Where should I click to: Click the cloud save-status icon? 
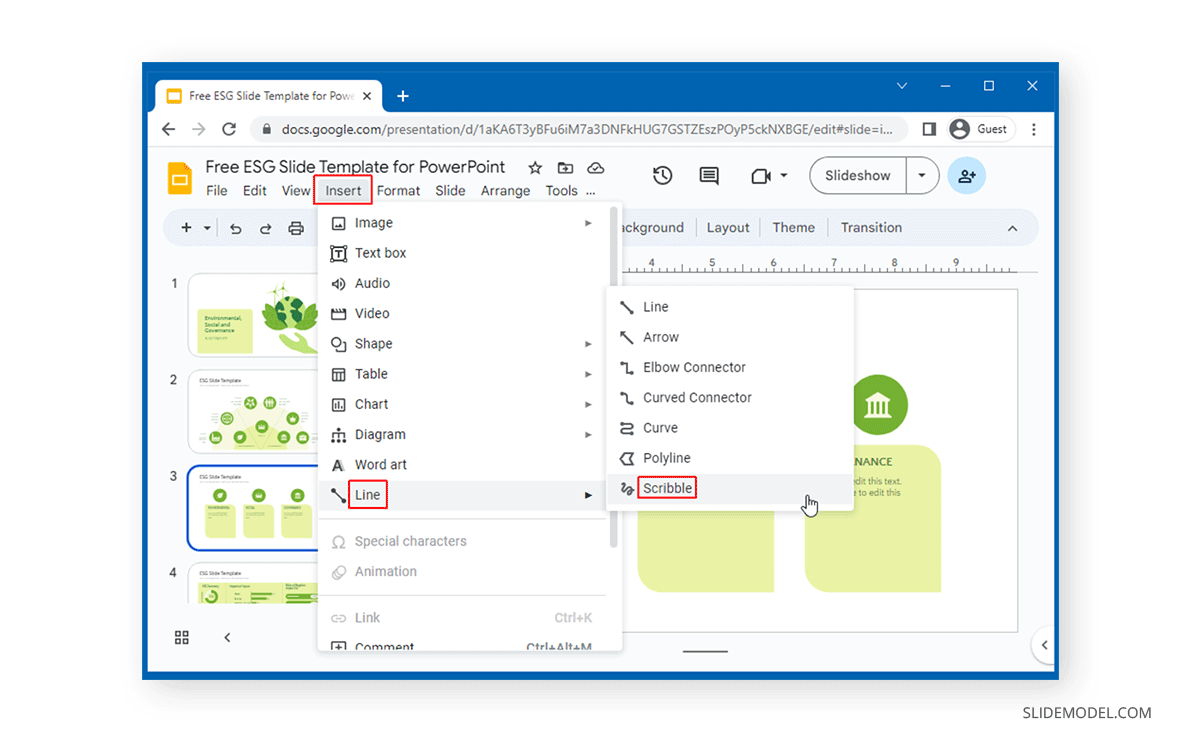pos(594,167)
